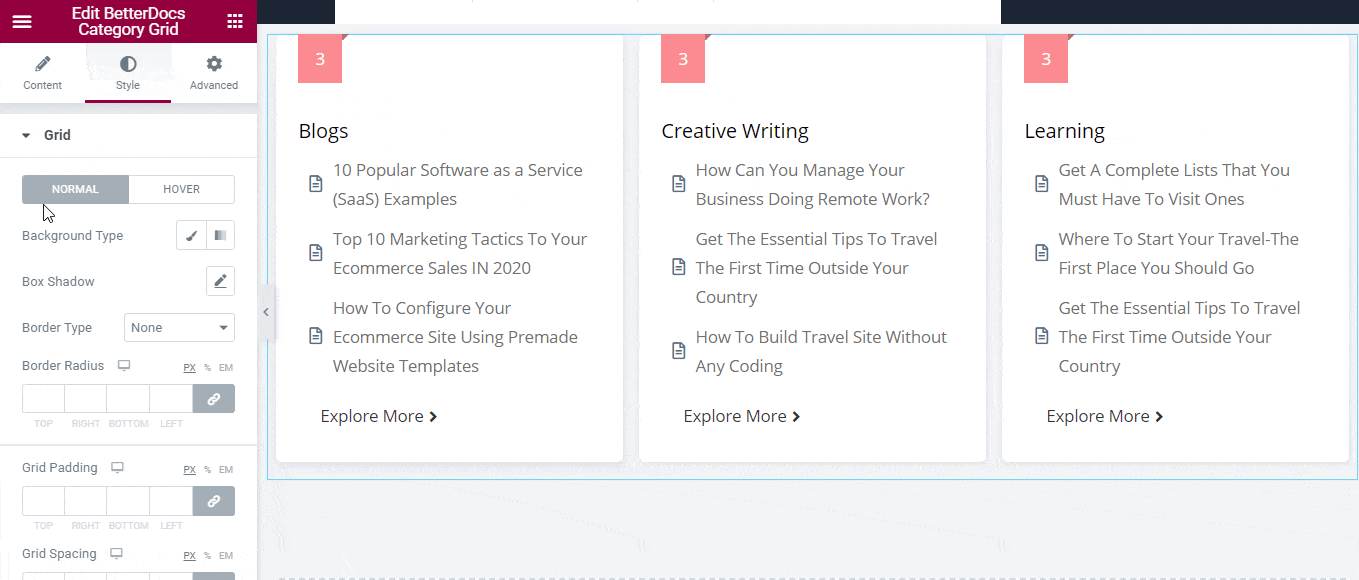Image resolution: width=1359 pixels, height=580 pixels.
Task: Select the Style tab
Action: tap(127, 70)
